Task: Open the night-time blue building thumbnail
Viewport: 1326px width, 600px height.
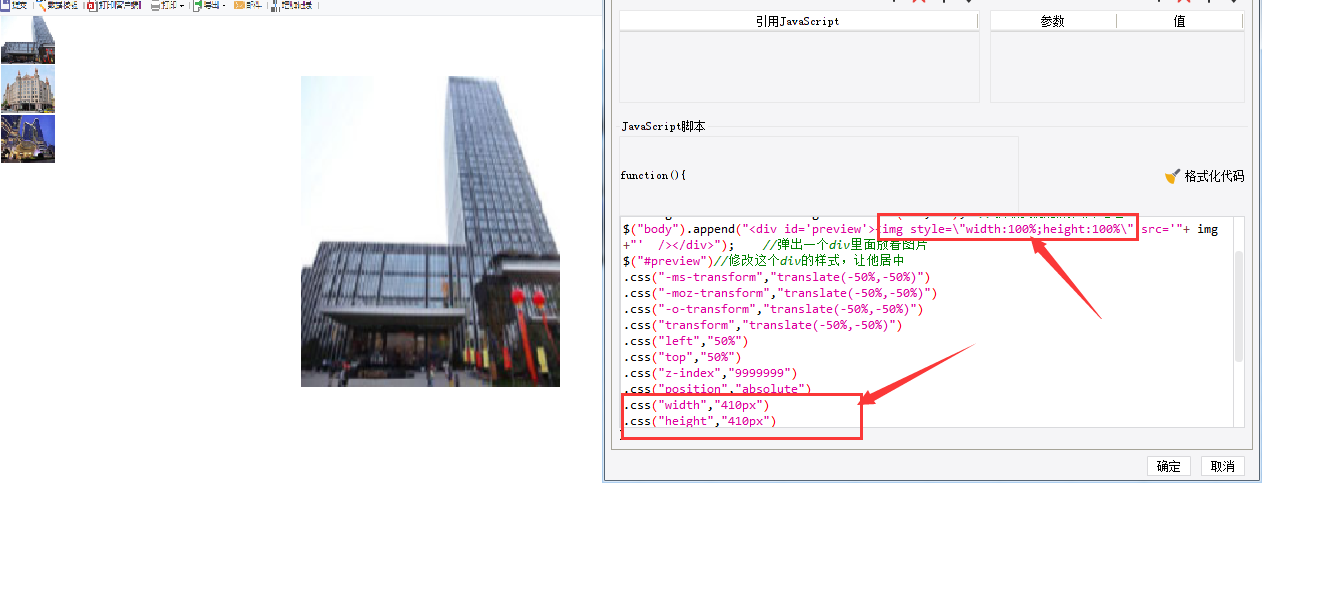Action: 28,138
